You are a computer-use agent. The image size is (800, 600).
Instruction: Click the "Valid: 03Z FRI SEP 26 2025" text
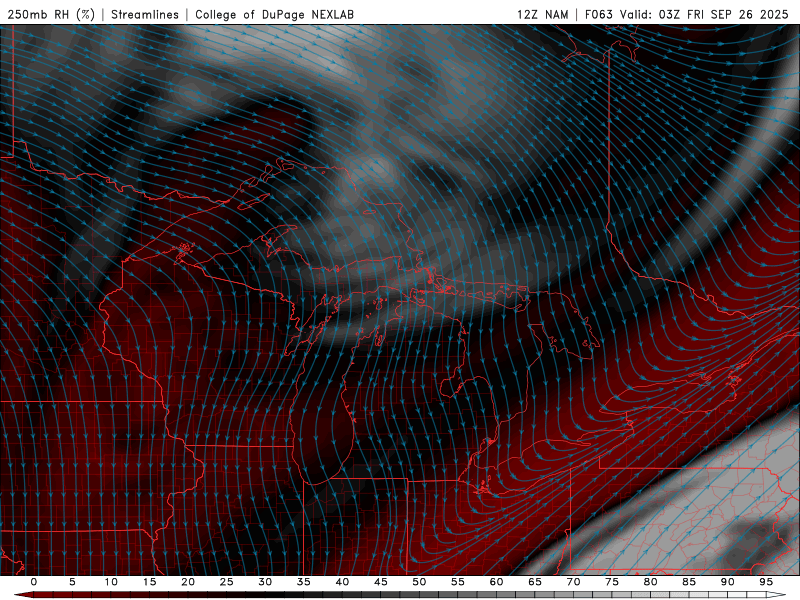[704, 14]
